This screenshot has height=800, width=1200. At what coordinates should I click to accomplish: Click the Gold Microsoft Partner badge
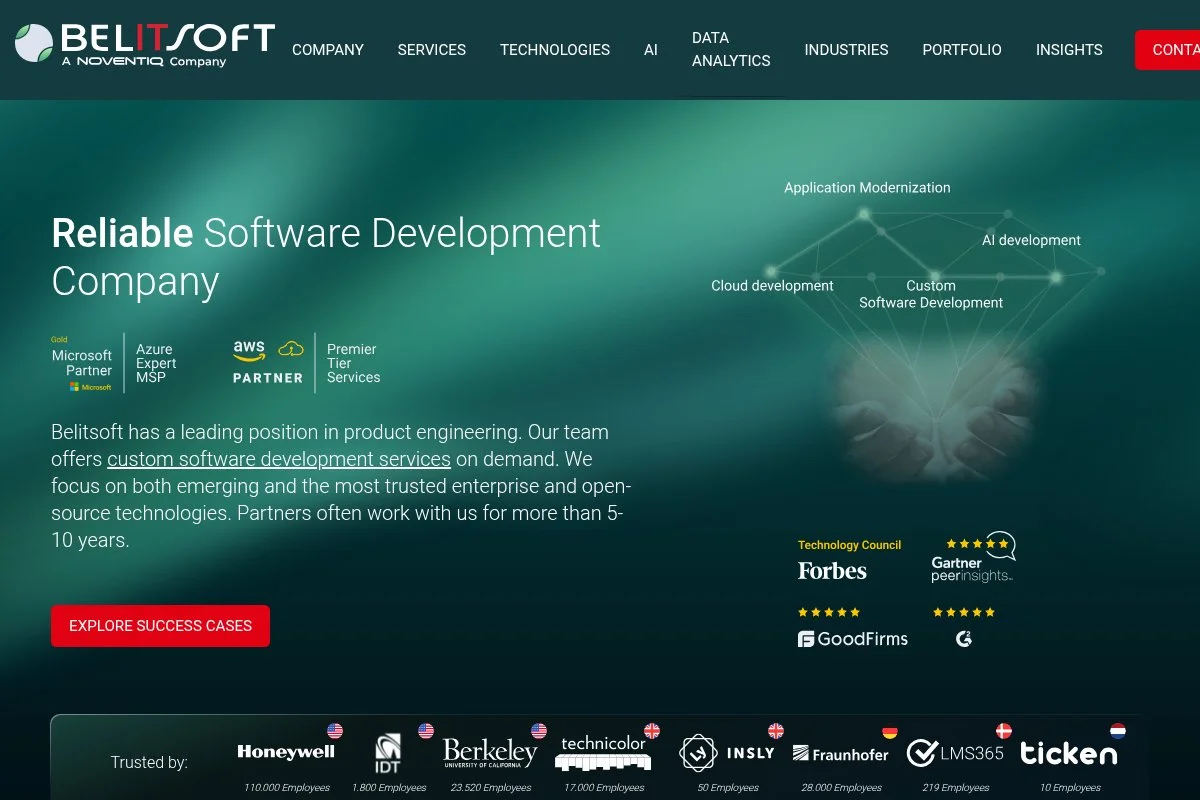82,363
